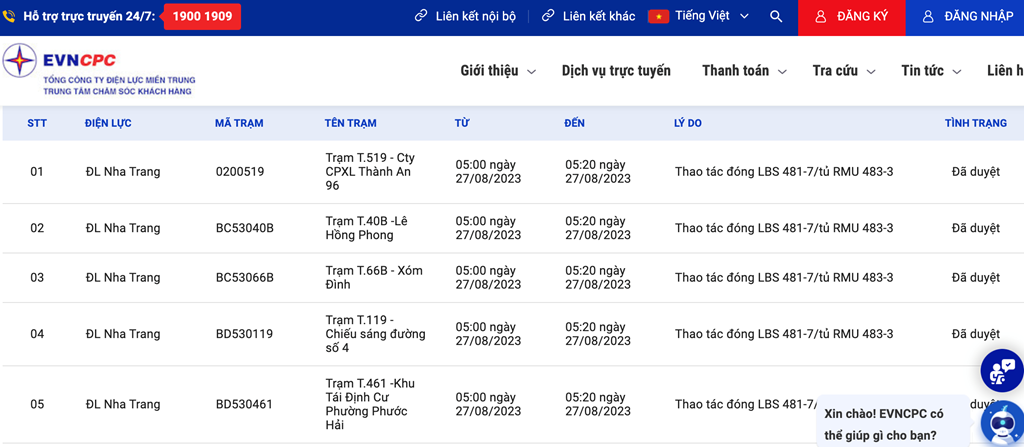The height and width of the screenshot is (447, 1024).
Task: Click Trạm T.119 - Chiếu sáng đường số 4
Action: coord(376,334)
